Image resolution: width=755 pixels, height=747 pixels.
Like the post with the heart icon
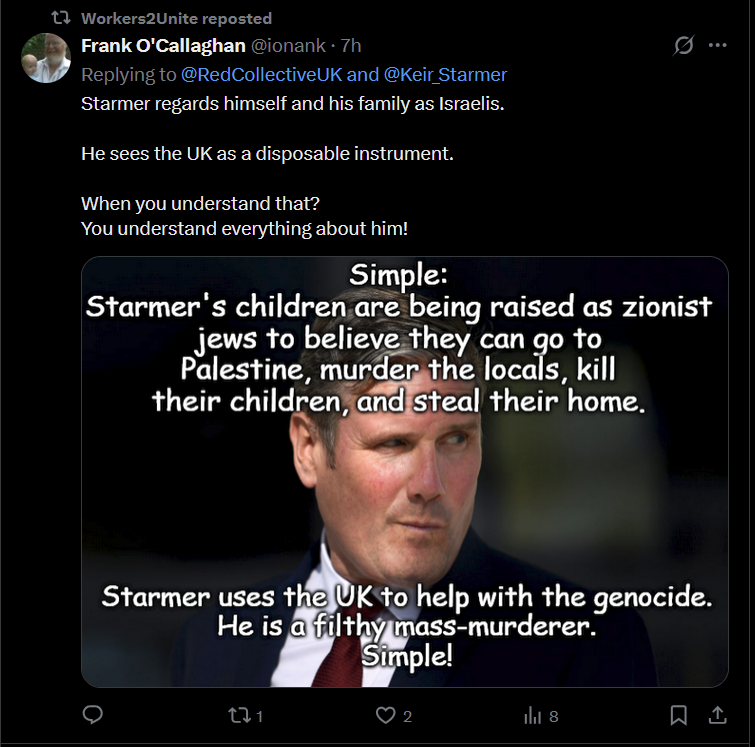pos(386,716)
